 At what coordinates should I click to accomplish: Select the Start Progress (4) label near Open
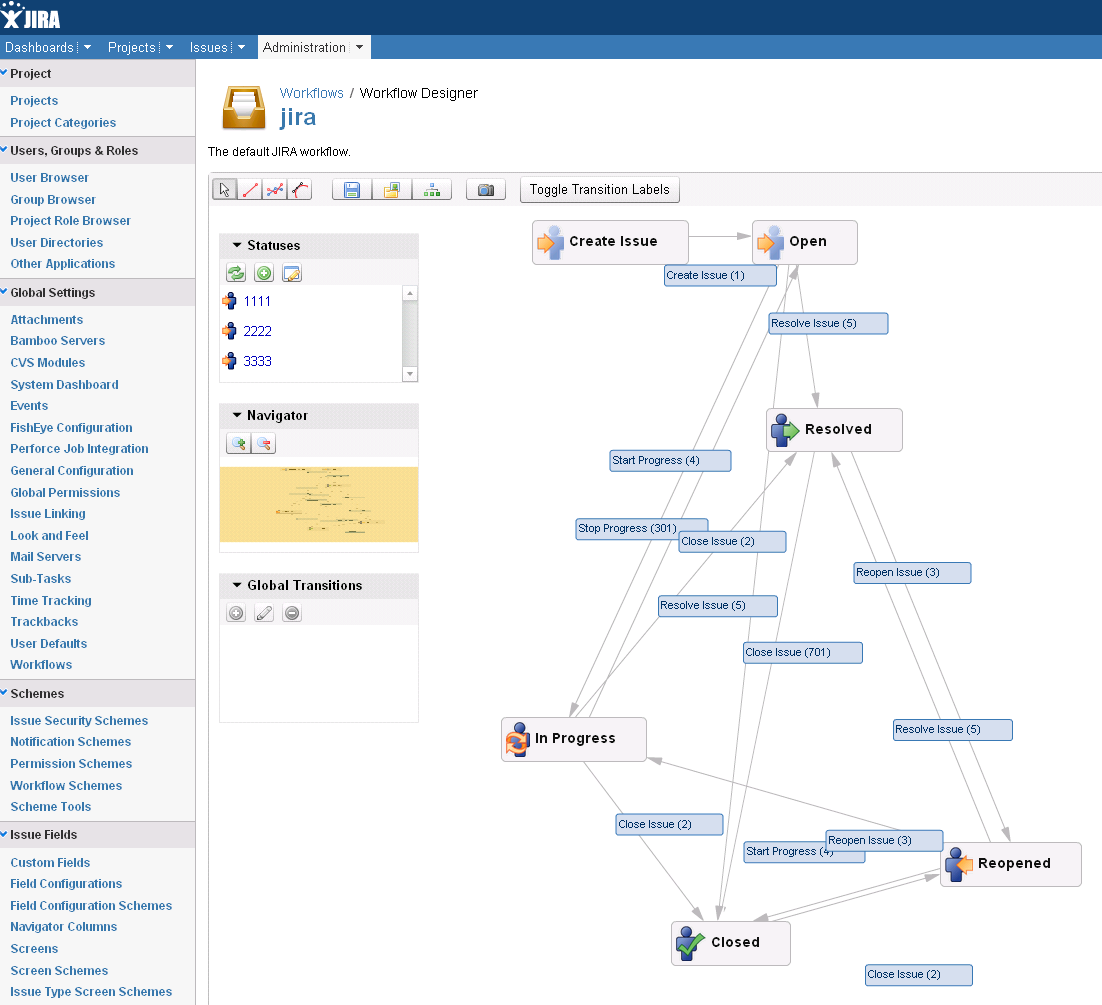[670, 461]
